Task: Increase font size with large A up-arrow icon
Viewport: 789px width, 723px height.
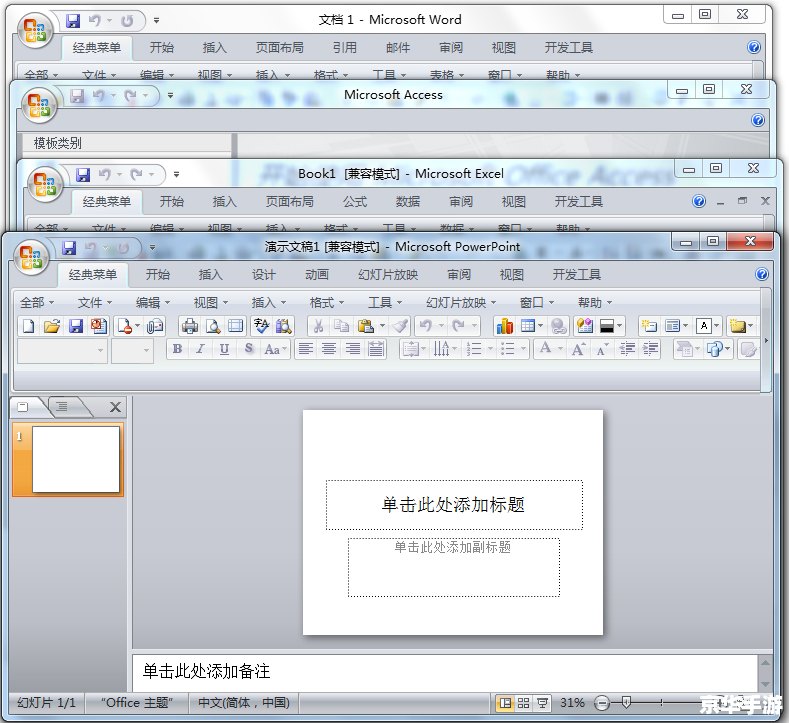Action: point(578,349)
